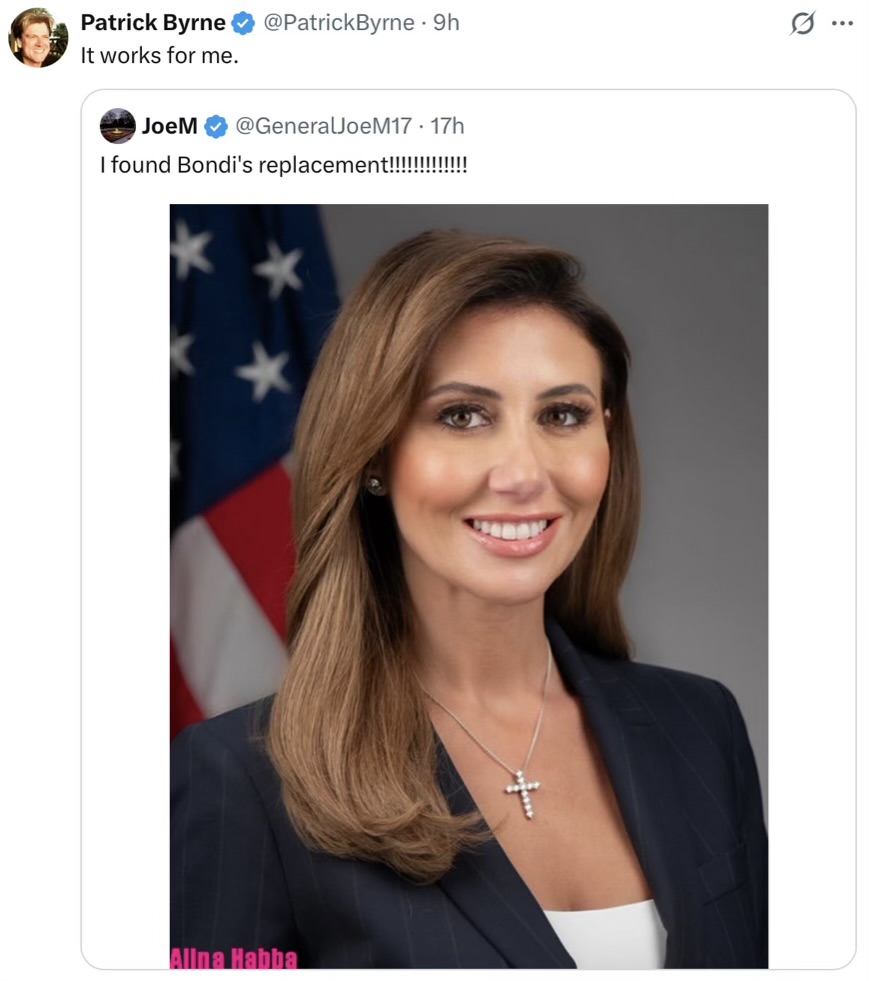
Task: Select the "It works for me." post text
Action: (160, 56)
